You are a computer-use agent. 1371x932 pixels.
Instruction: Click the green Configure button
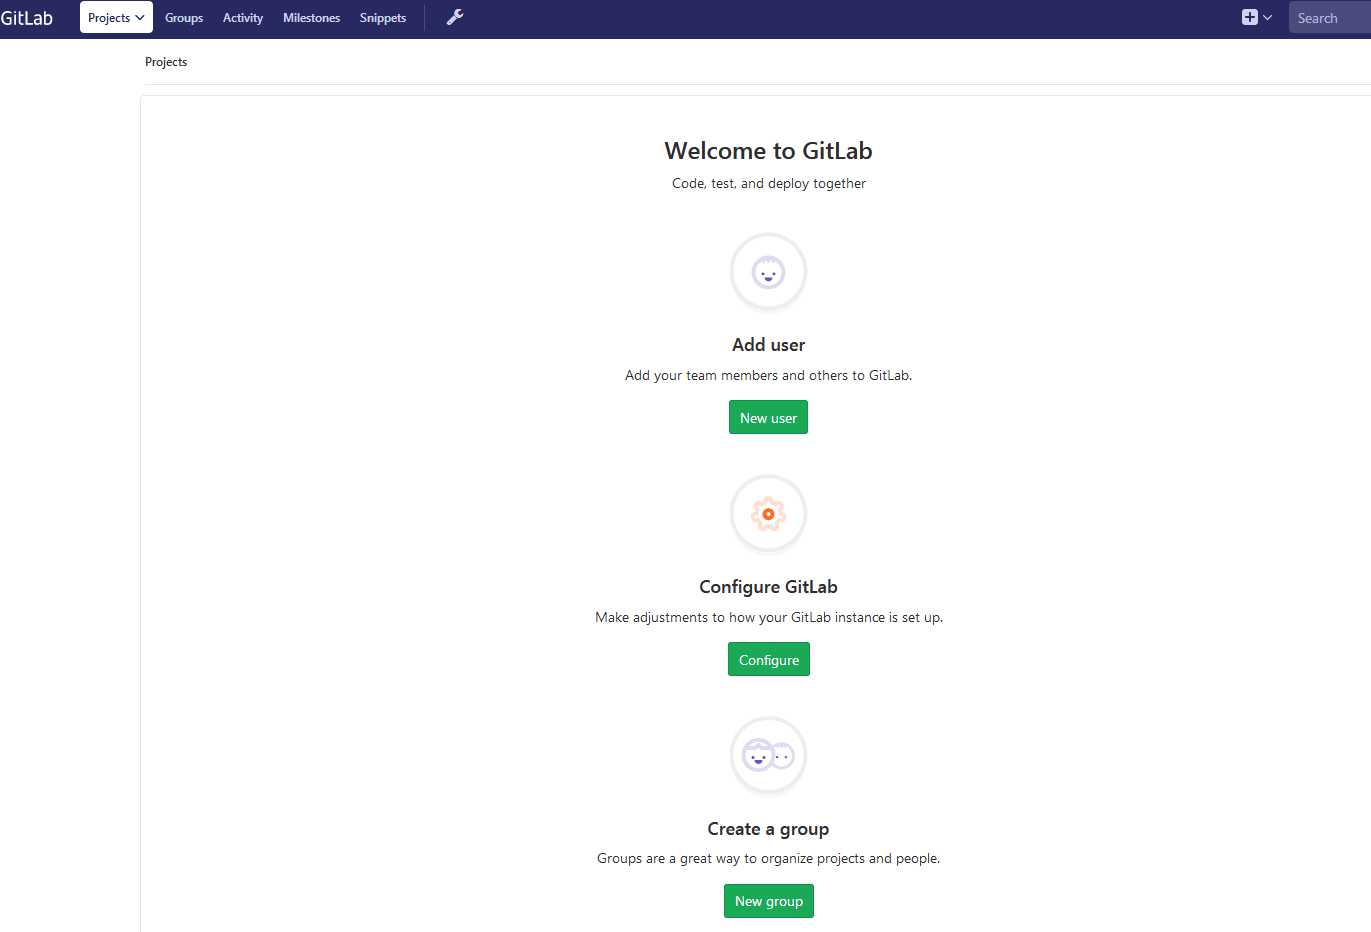pyautogui.click(x=769, y=660)
